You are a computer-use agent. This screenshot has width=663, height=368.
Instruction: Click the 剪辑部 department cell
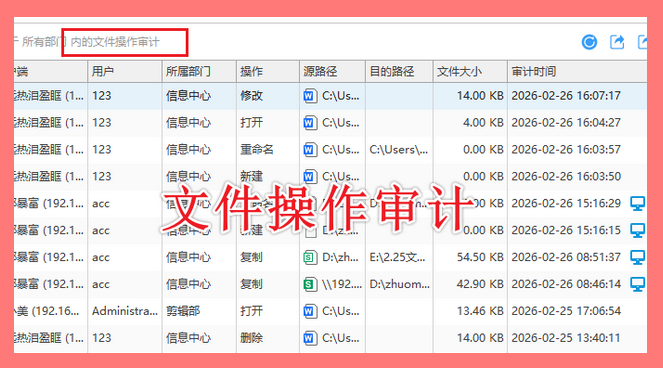pyautogui.click(x=183, y=311)
